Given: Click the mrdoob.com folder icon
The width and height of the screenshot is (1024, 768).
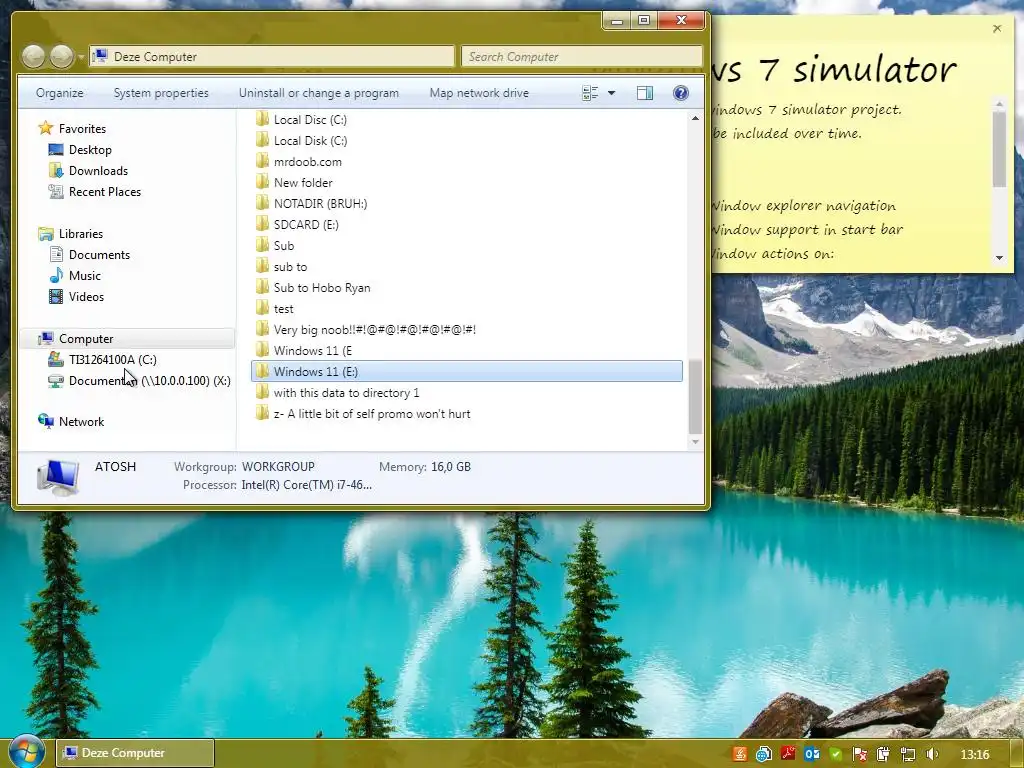Looking at the screenshot, I should [263, 161].
